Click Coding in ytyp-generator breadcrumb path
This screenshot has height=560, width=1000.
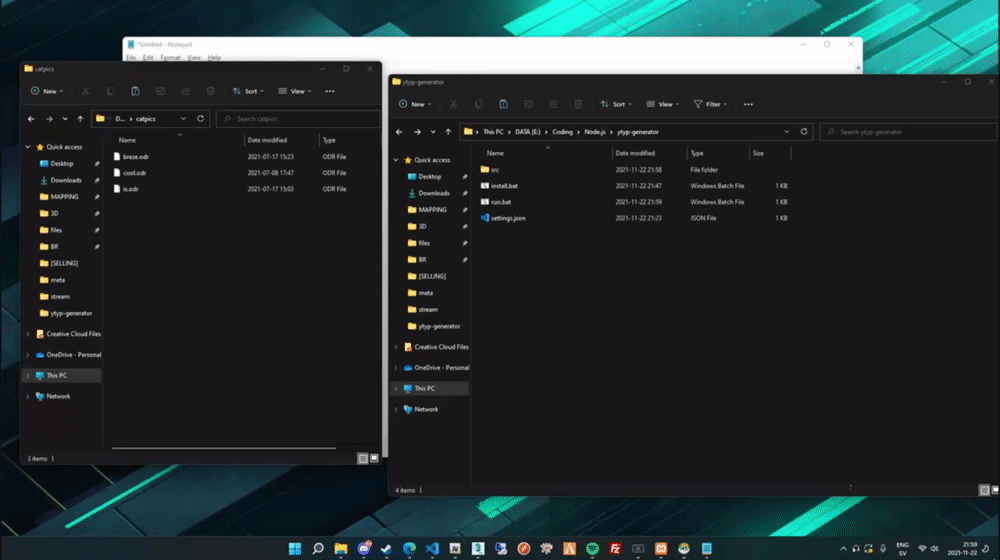pyautogui.click(x=562, y=132)
